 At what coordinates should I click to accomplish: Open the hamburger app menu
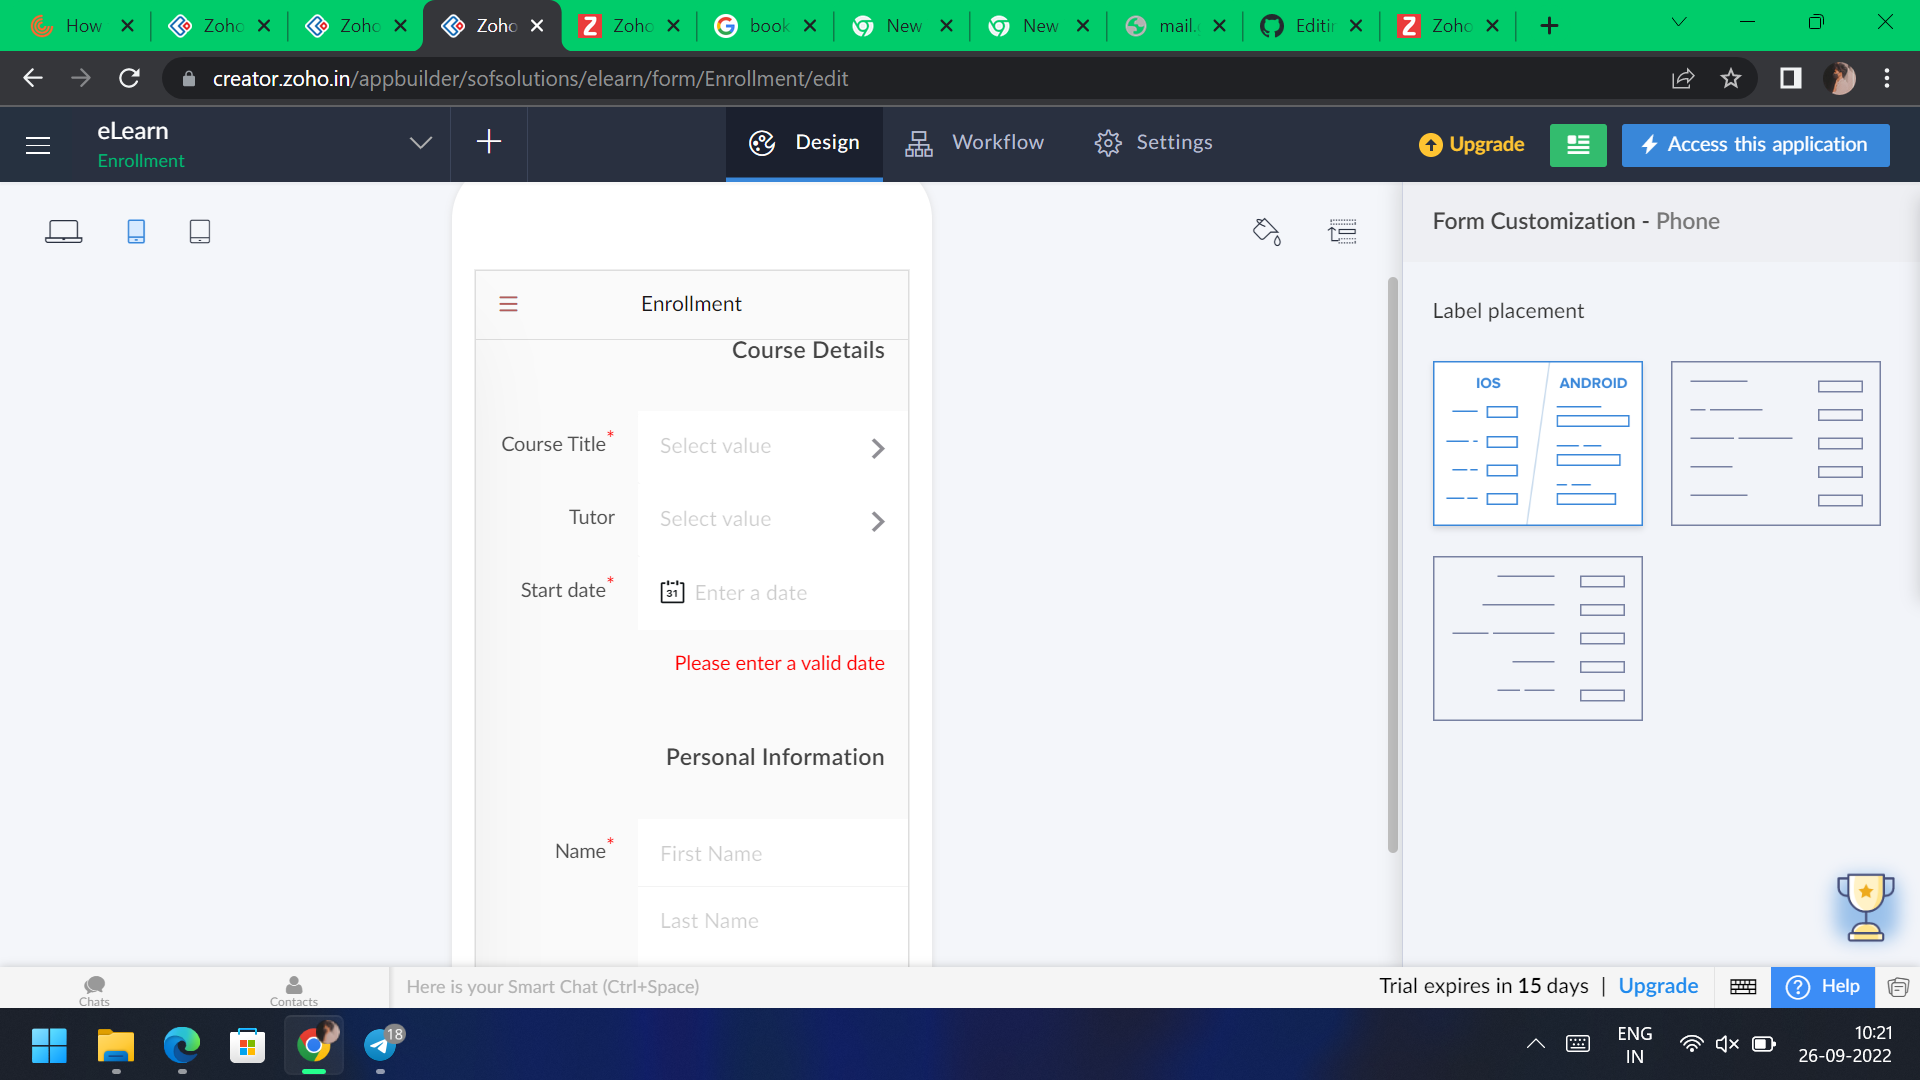pos(37,144)
